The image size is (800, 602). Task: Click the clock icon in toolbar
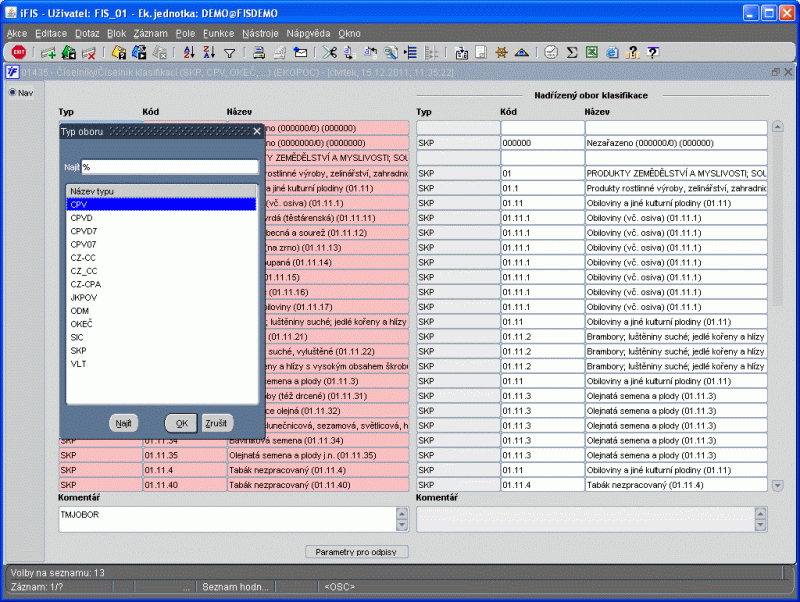[551, 52]
